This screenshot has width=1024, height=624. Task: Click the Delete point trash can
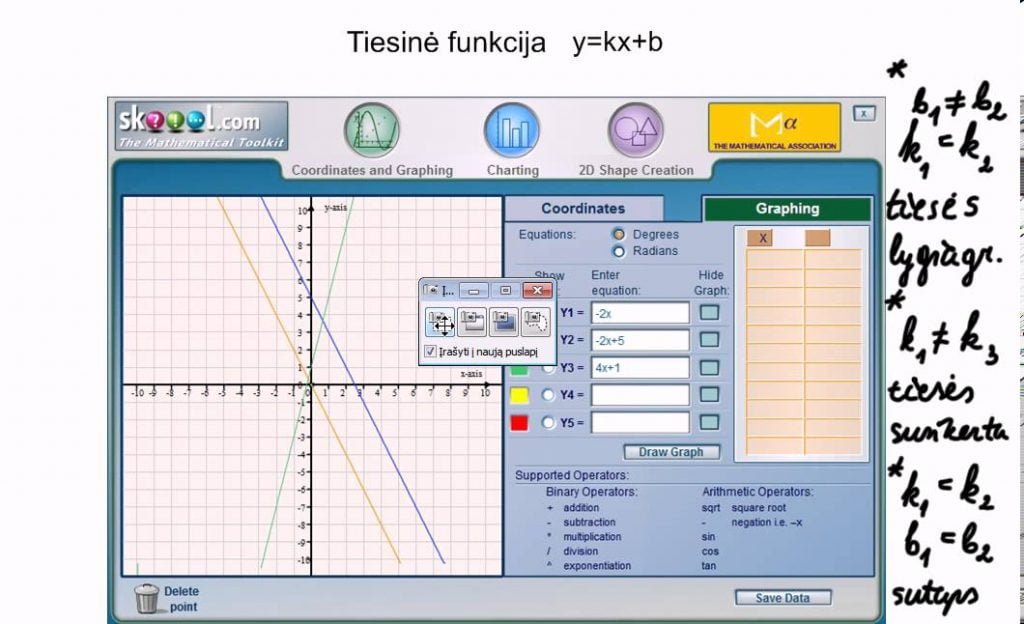146,599
